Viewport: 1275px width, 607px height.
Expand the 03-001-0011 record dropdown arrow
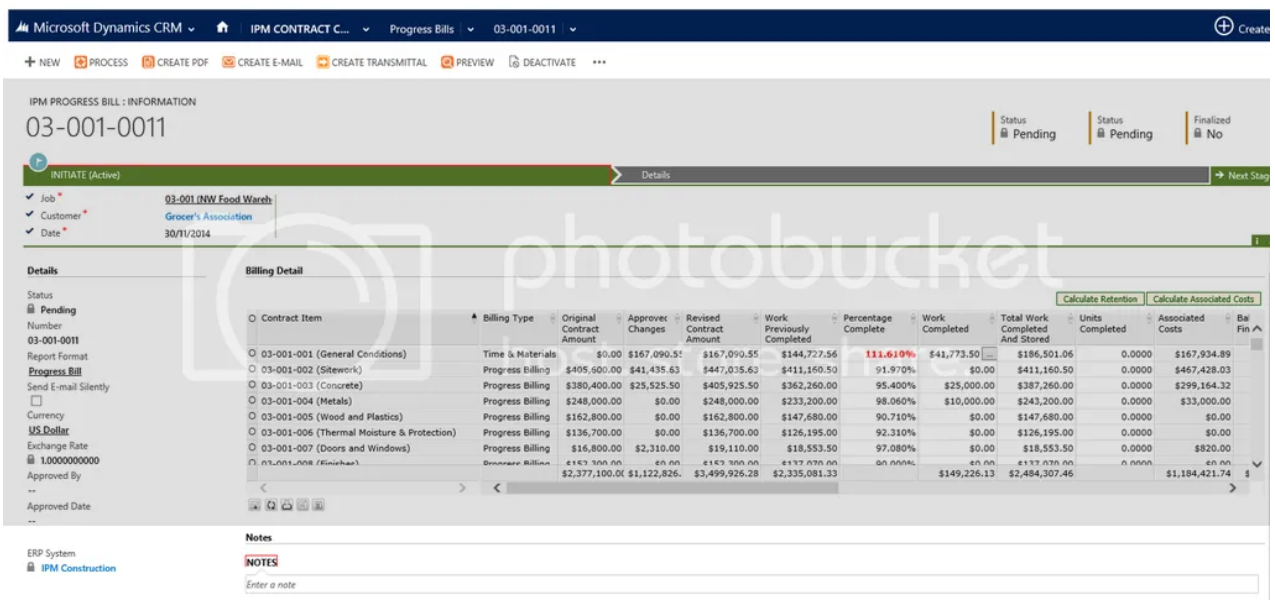click(x=571, y=28)
